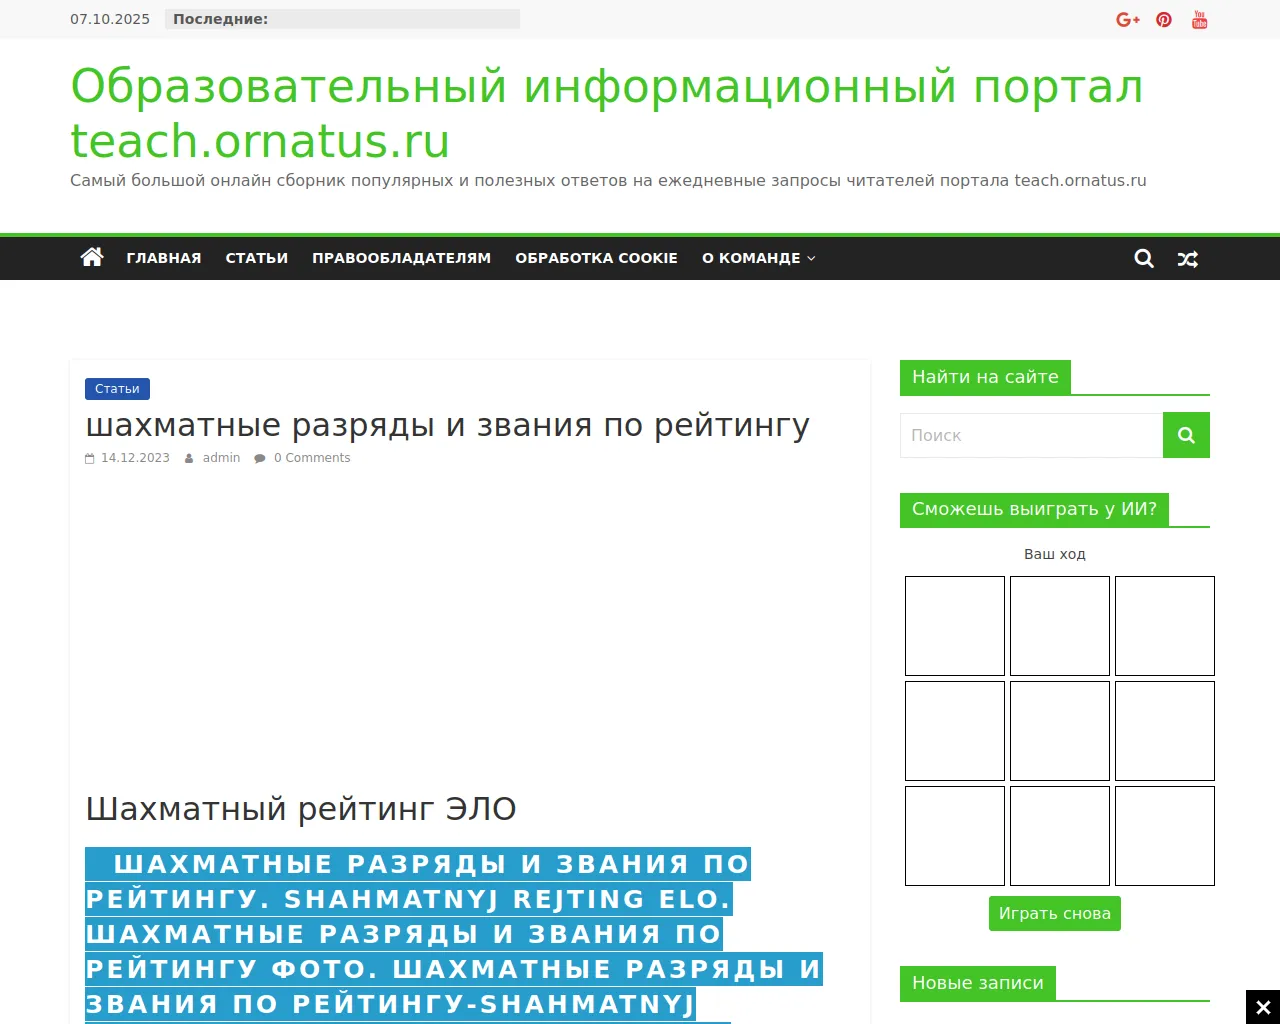
Task: Mark the bottom-left tic-tac-toe cell
Action: tap(955, 836)
